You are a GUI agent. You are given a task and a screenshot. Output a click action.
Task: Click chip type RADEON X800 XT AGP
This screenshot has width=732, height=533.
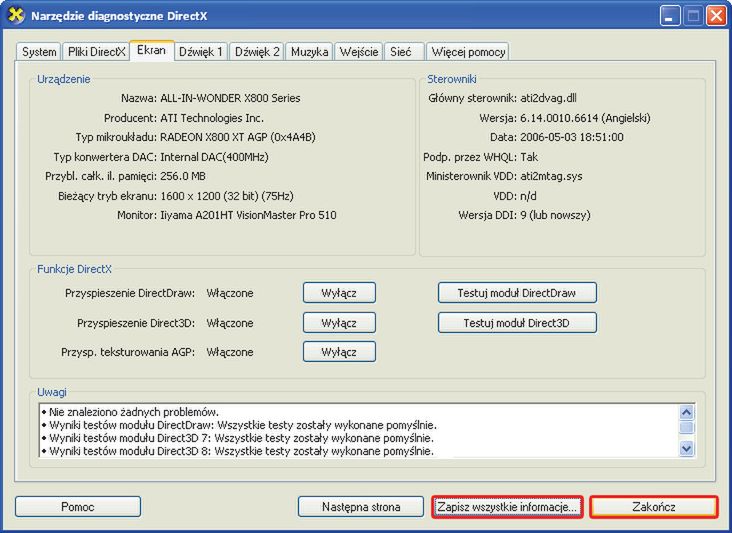point(238,137)
